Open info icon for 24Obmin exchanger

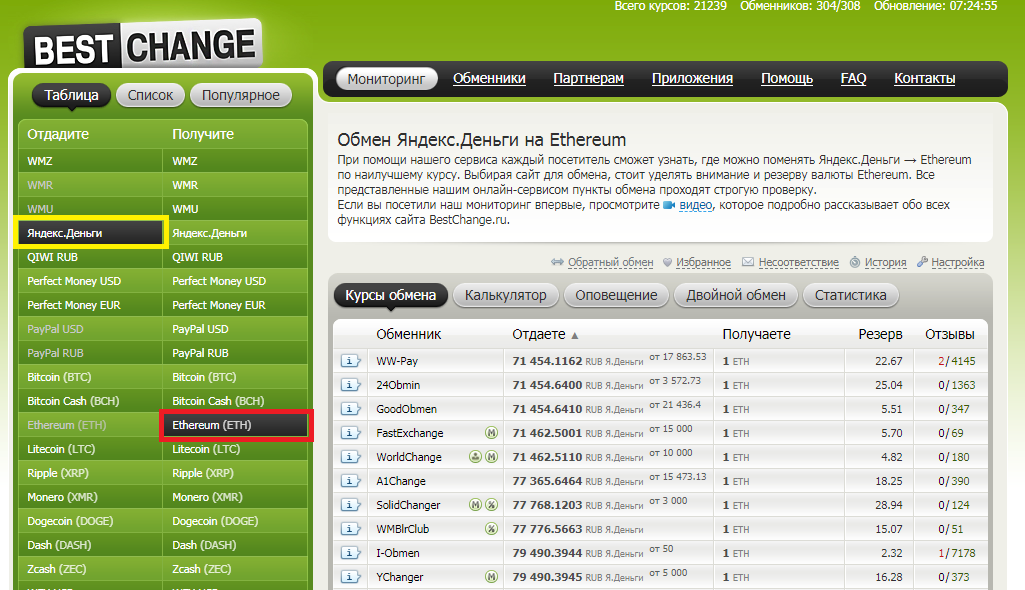[350, 385]
